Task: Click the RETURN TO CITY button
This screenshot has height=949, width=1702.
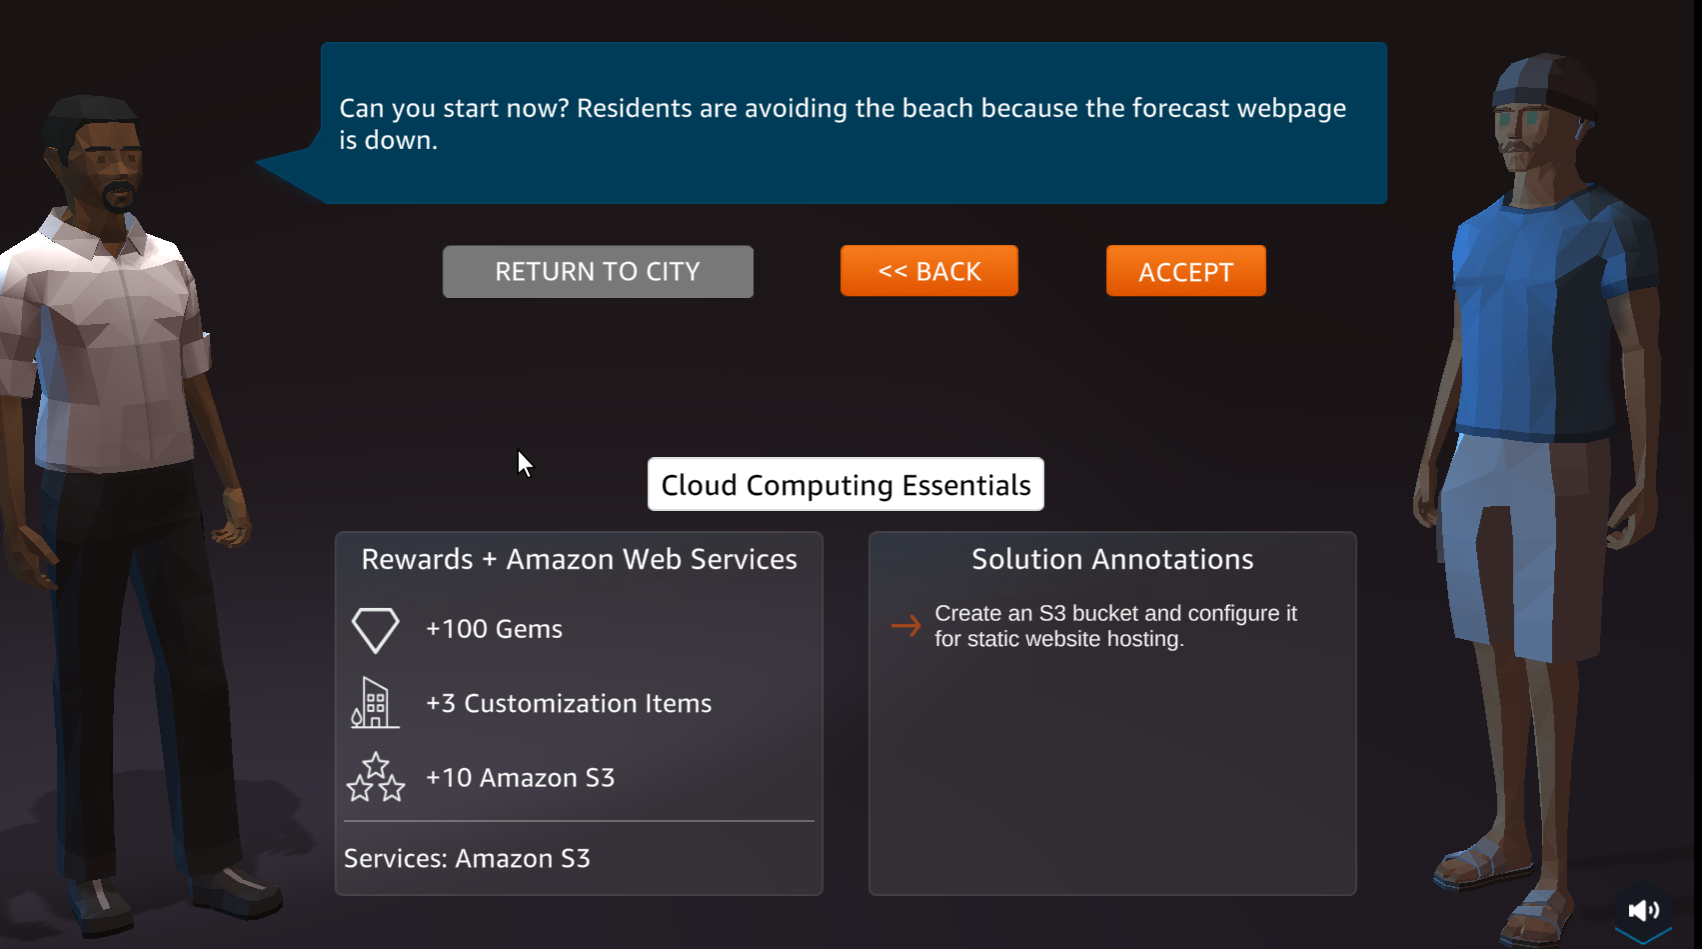Action: pos(598,271)
